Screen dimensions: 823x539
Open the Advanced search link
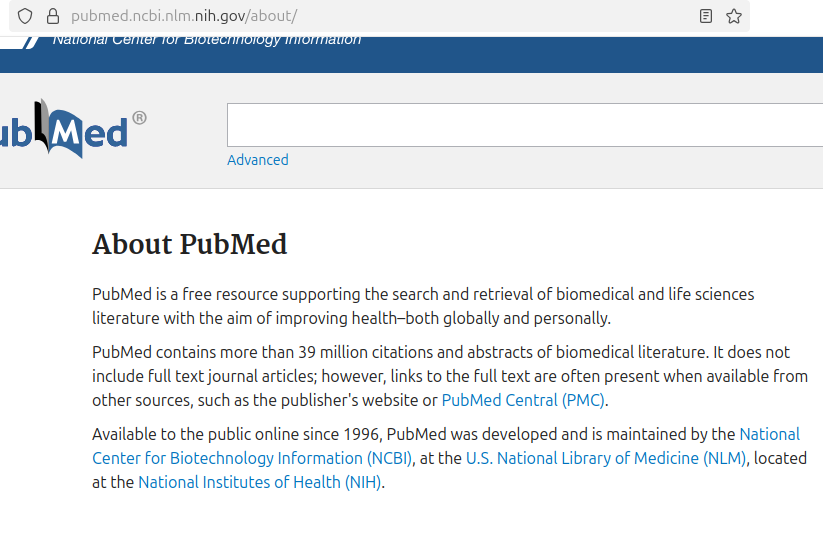pos(257,160)
